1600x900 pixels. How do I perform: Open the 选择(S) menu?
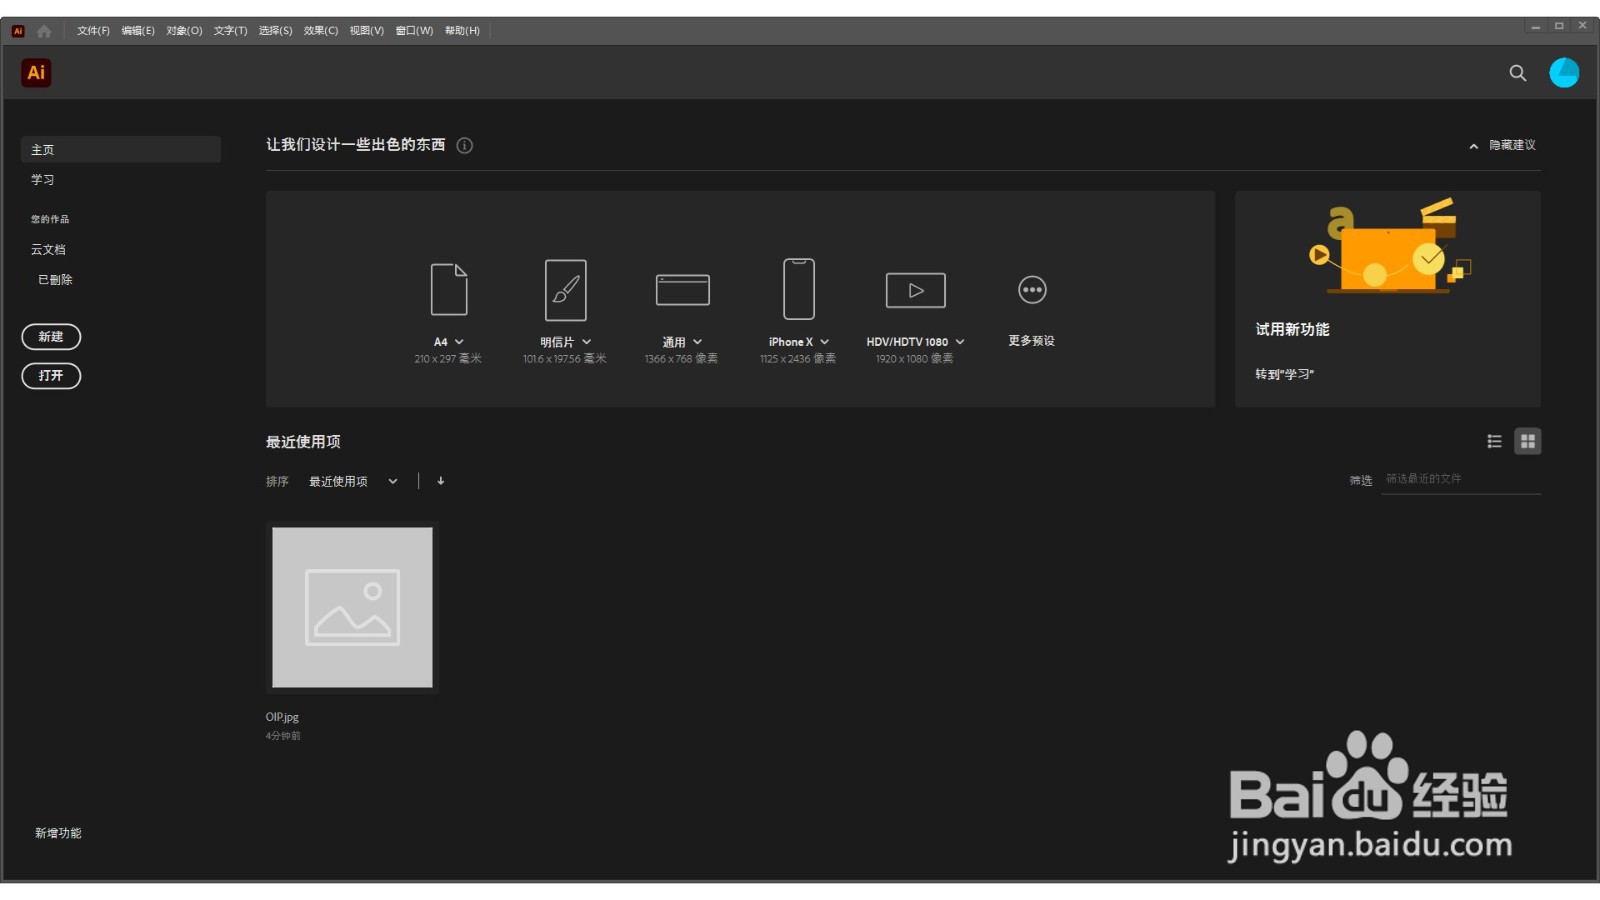coord(275,31)
